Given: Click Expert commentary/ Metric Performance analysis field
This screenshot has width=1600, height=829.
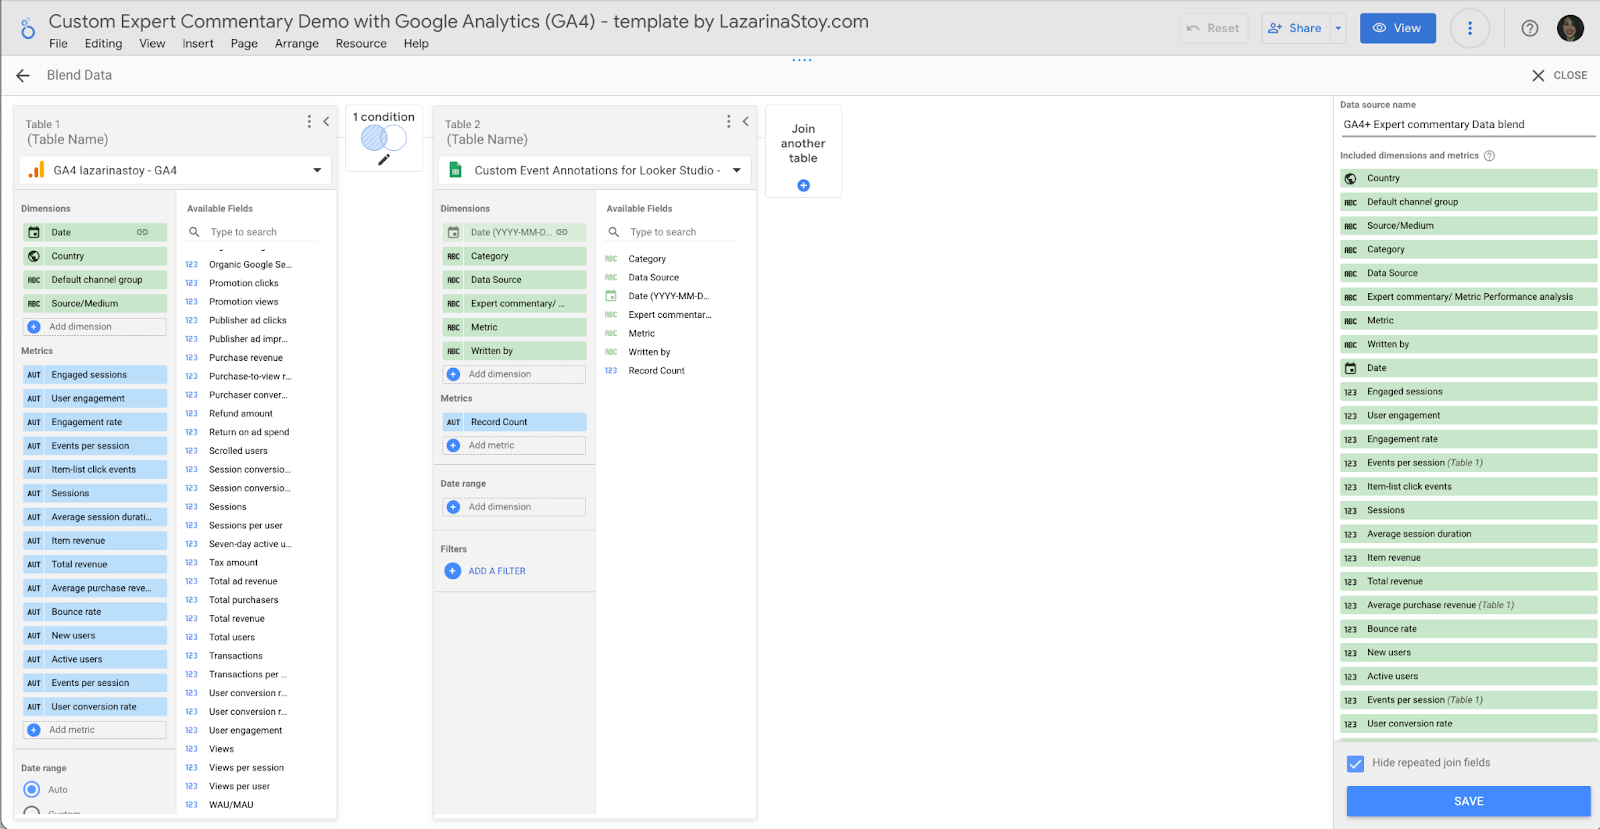Looking at the screenshot, I should coord(1468,297).
